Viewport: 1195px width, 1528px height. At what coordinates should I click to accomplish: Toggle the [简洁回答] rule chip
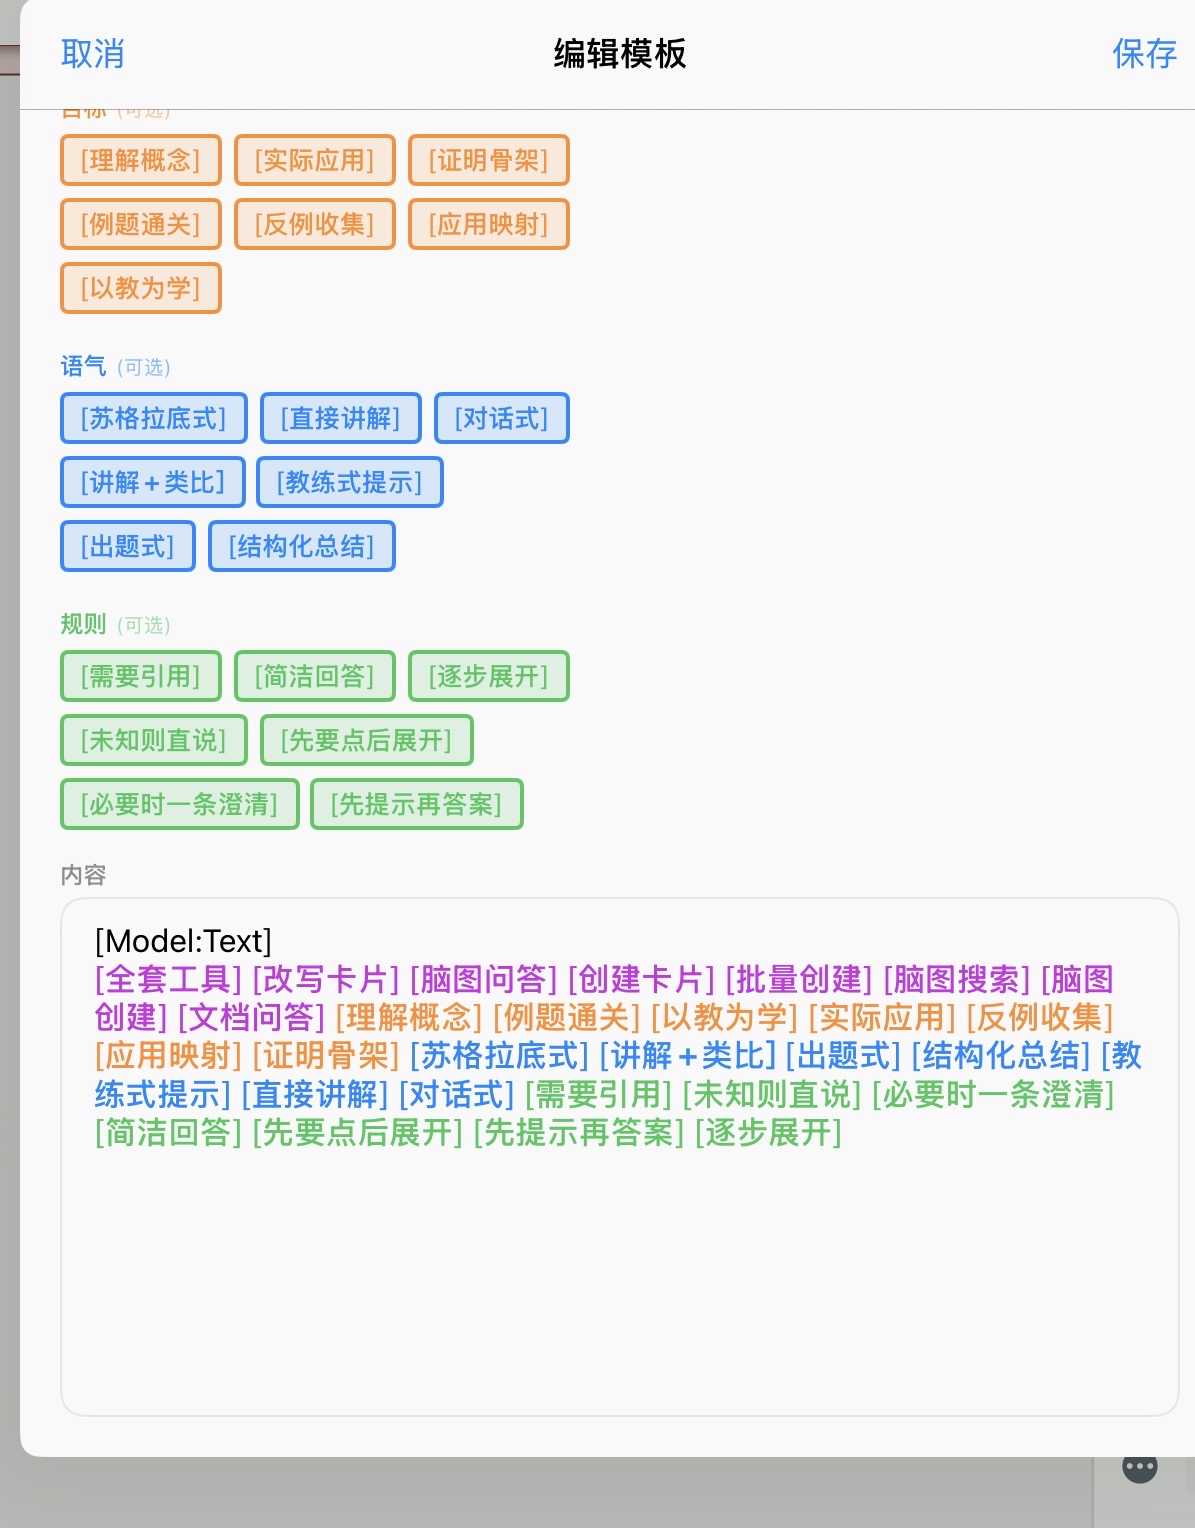pyautogui.click(x=315, y=676)
